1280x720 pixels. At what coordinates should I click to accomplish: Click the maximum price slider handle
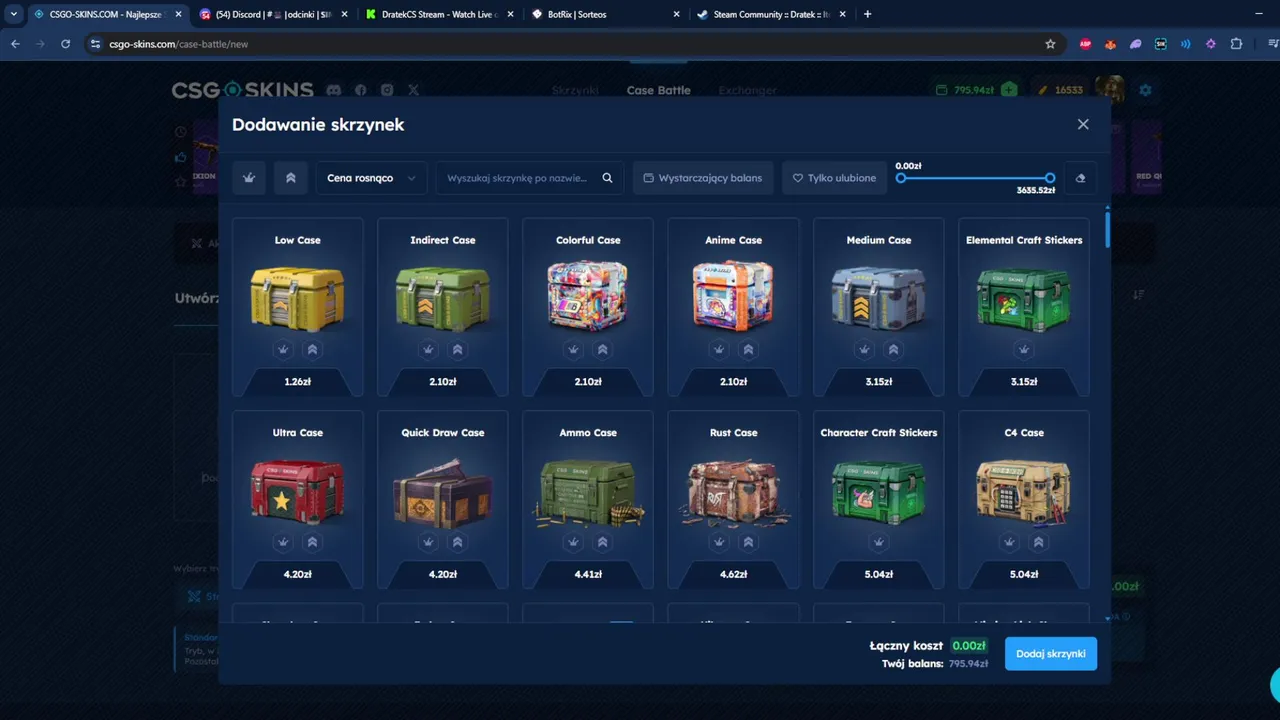point(1050,178)
